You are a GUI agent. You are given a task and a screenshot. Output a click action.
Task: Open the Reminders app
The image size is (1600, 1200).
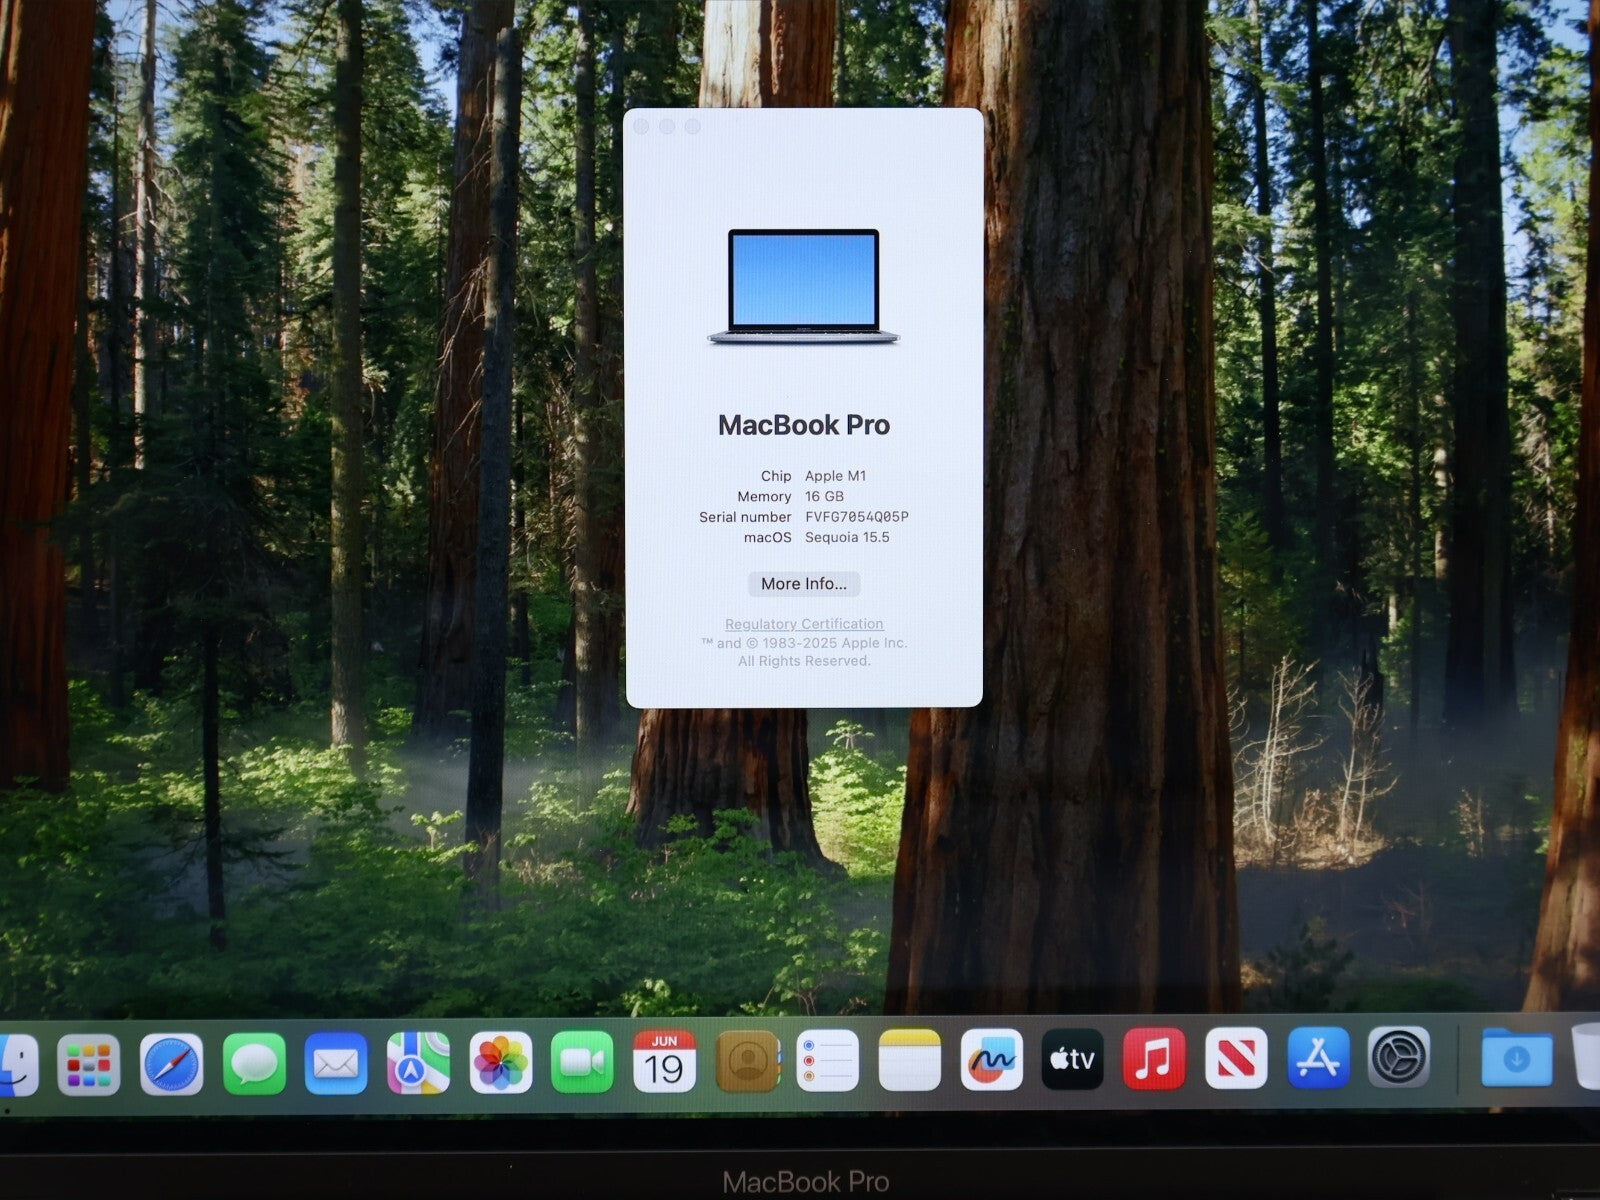(828, 1060)
